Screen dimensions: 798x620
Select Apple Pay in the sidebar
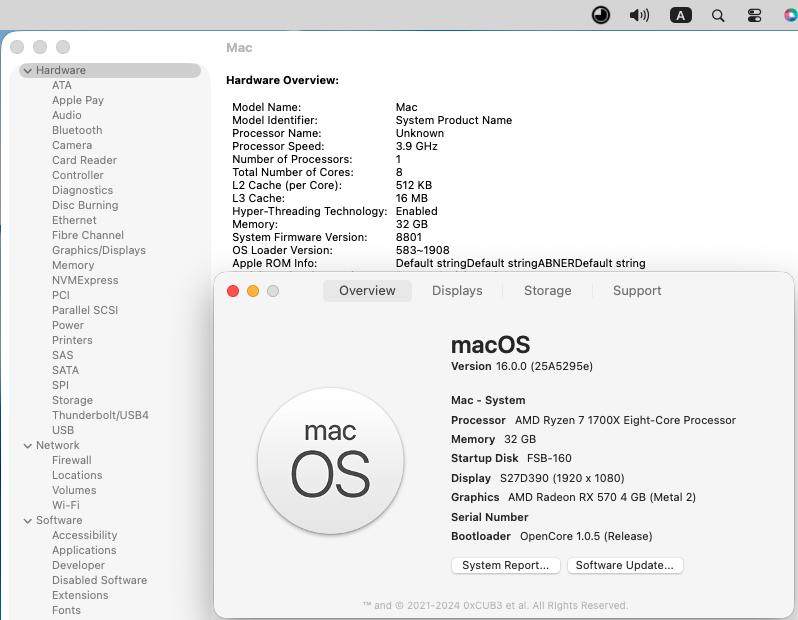click(x=78, y=100)
